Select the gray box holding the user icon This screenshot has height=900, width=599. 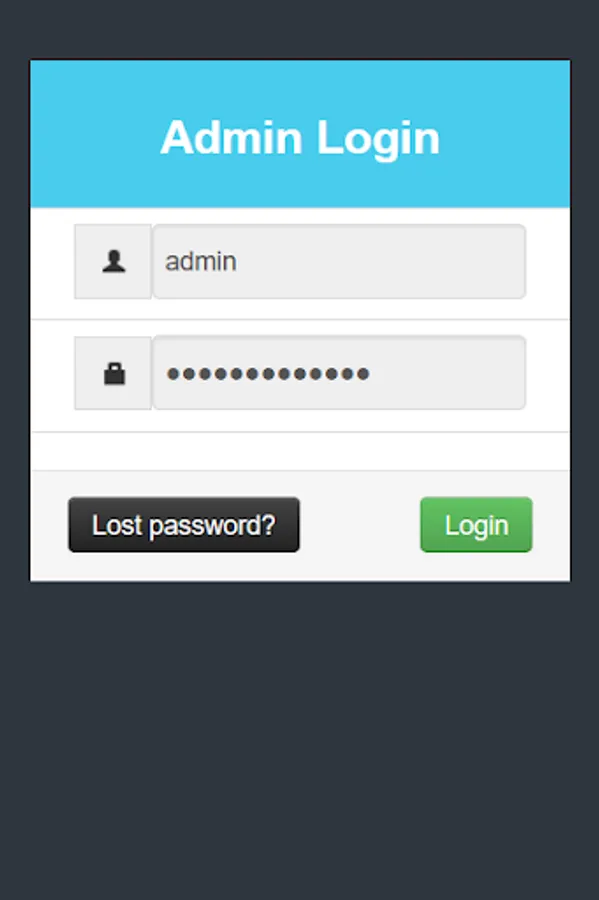[113, 262]
